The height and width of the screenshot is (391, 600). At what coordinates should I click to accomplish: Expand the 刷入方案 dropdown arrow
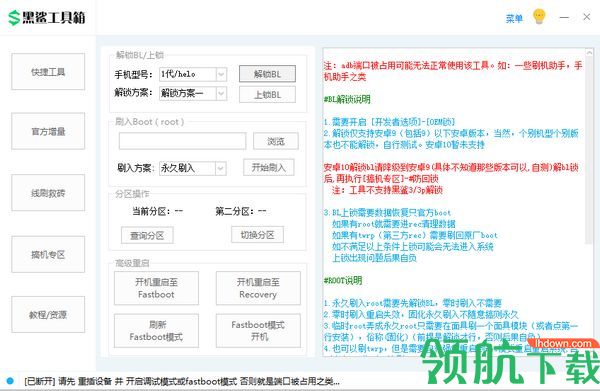click(x=221, y=168)
